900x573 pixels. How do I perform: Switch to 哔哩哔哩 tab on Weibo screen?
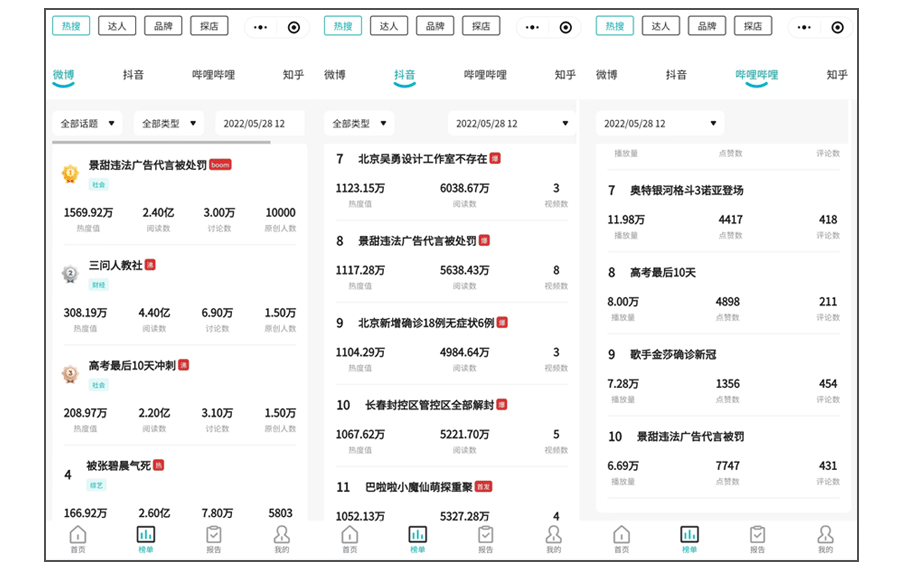click(214, 75)
